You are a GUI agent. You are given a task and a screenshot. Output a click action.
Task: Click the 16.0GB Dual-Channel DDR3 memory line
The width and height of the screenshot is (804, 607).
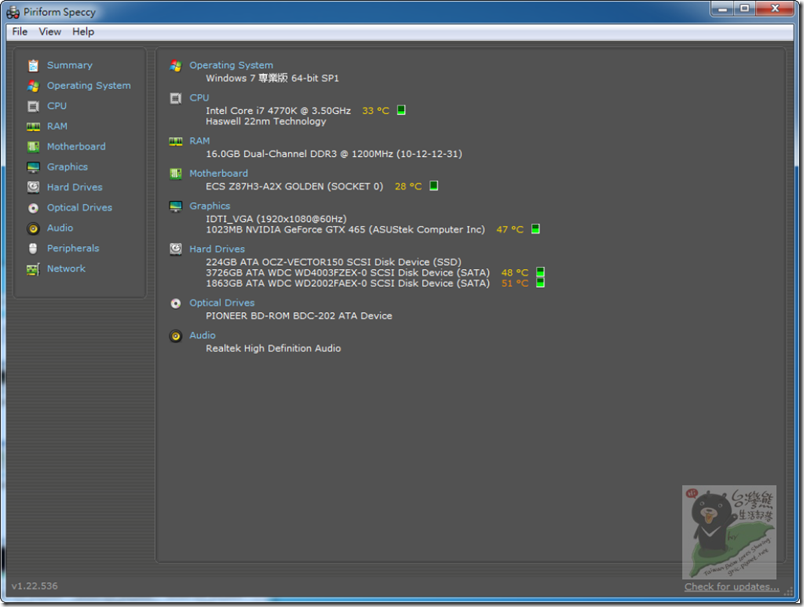(x=334, y=154)
